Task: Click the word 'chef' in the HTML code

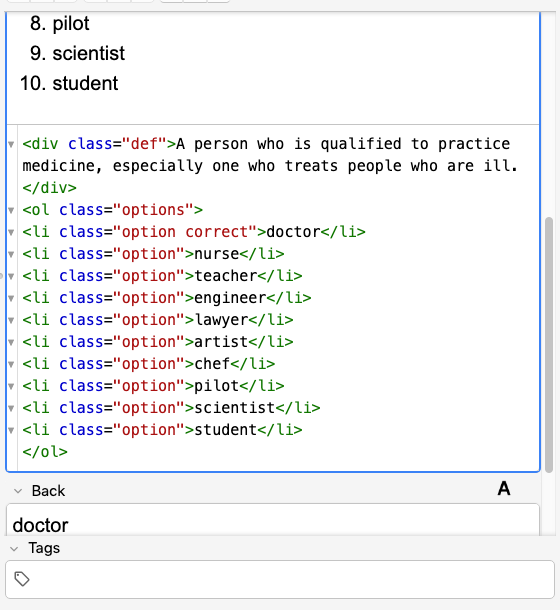Action: [212, 364]
